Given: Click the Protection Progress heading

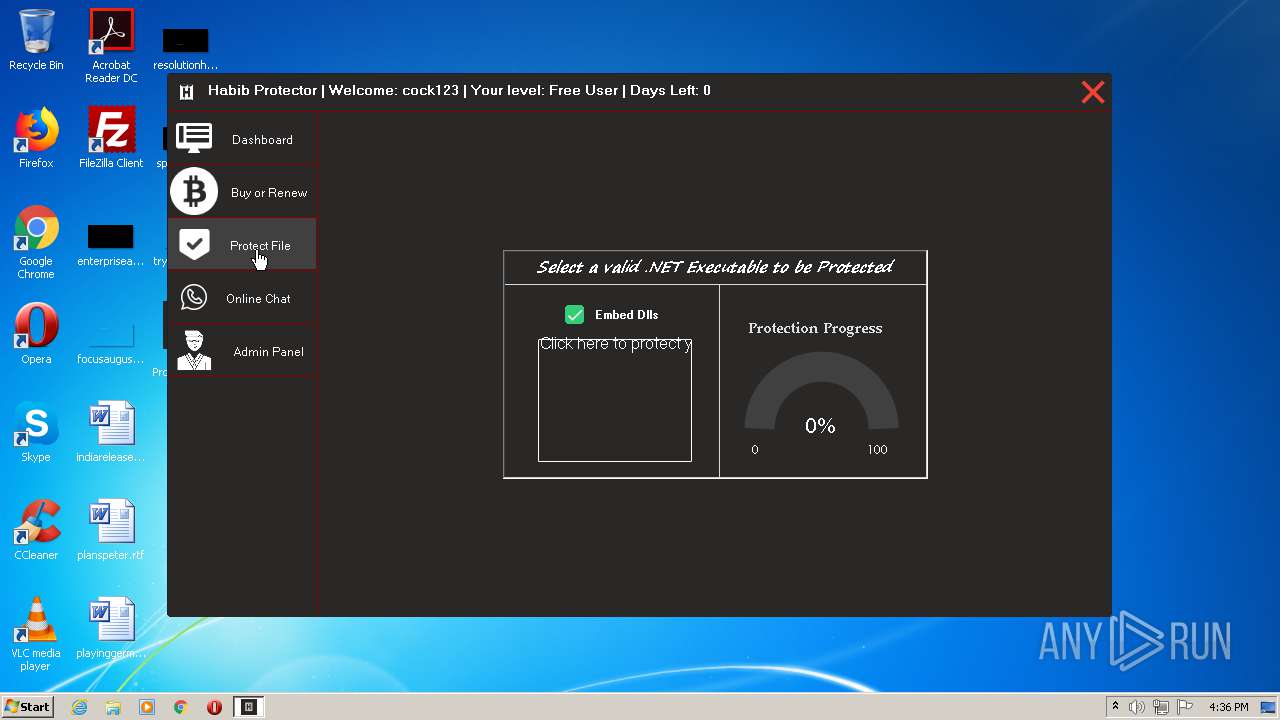Looking at the screenshot, I should [815, 328].
